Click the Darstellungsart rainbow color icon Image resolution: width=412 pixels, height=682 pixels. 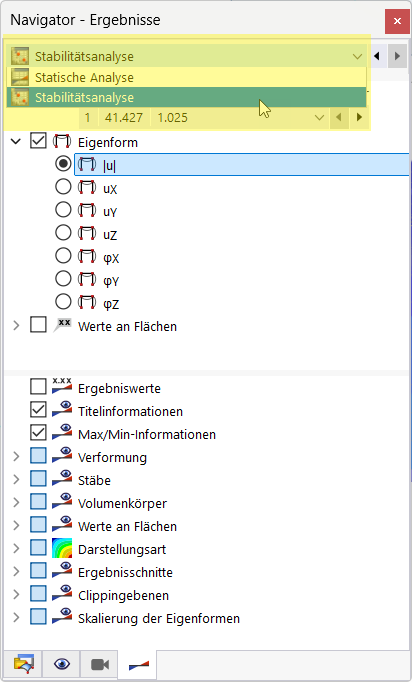(x=62, y=548)
